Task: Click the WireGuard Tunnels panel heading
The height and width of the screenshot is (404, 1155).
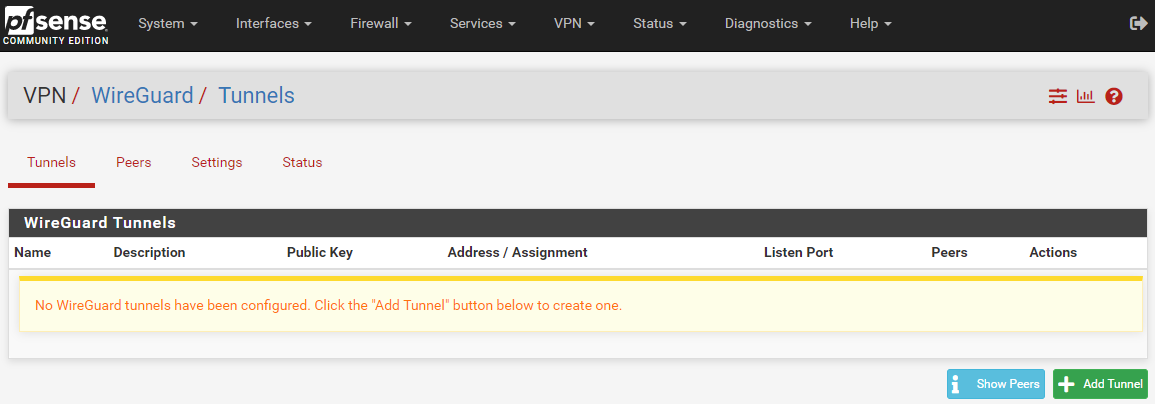Action: (x=578, y=223)
